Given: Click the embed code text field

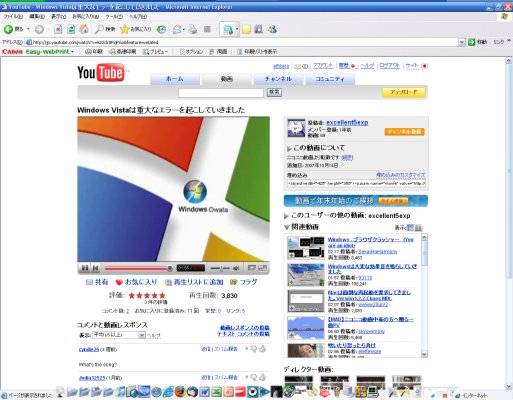Looking at the screenshot, I should pos(356,183).
